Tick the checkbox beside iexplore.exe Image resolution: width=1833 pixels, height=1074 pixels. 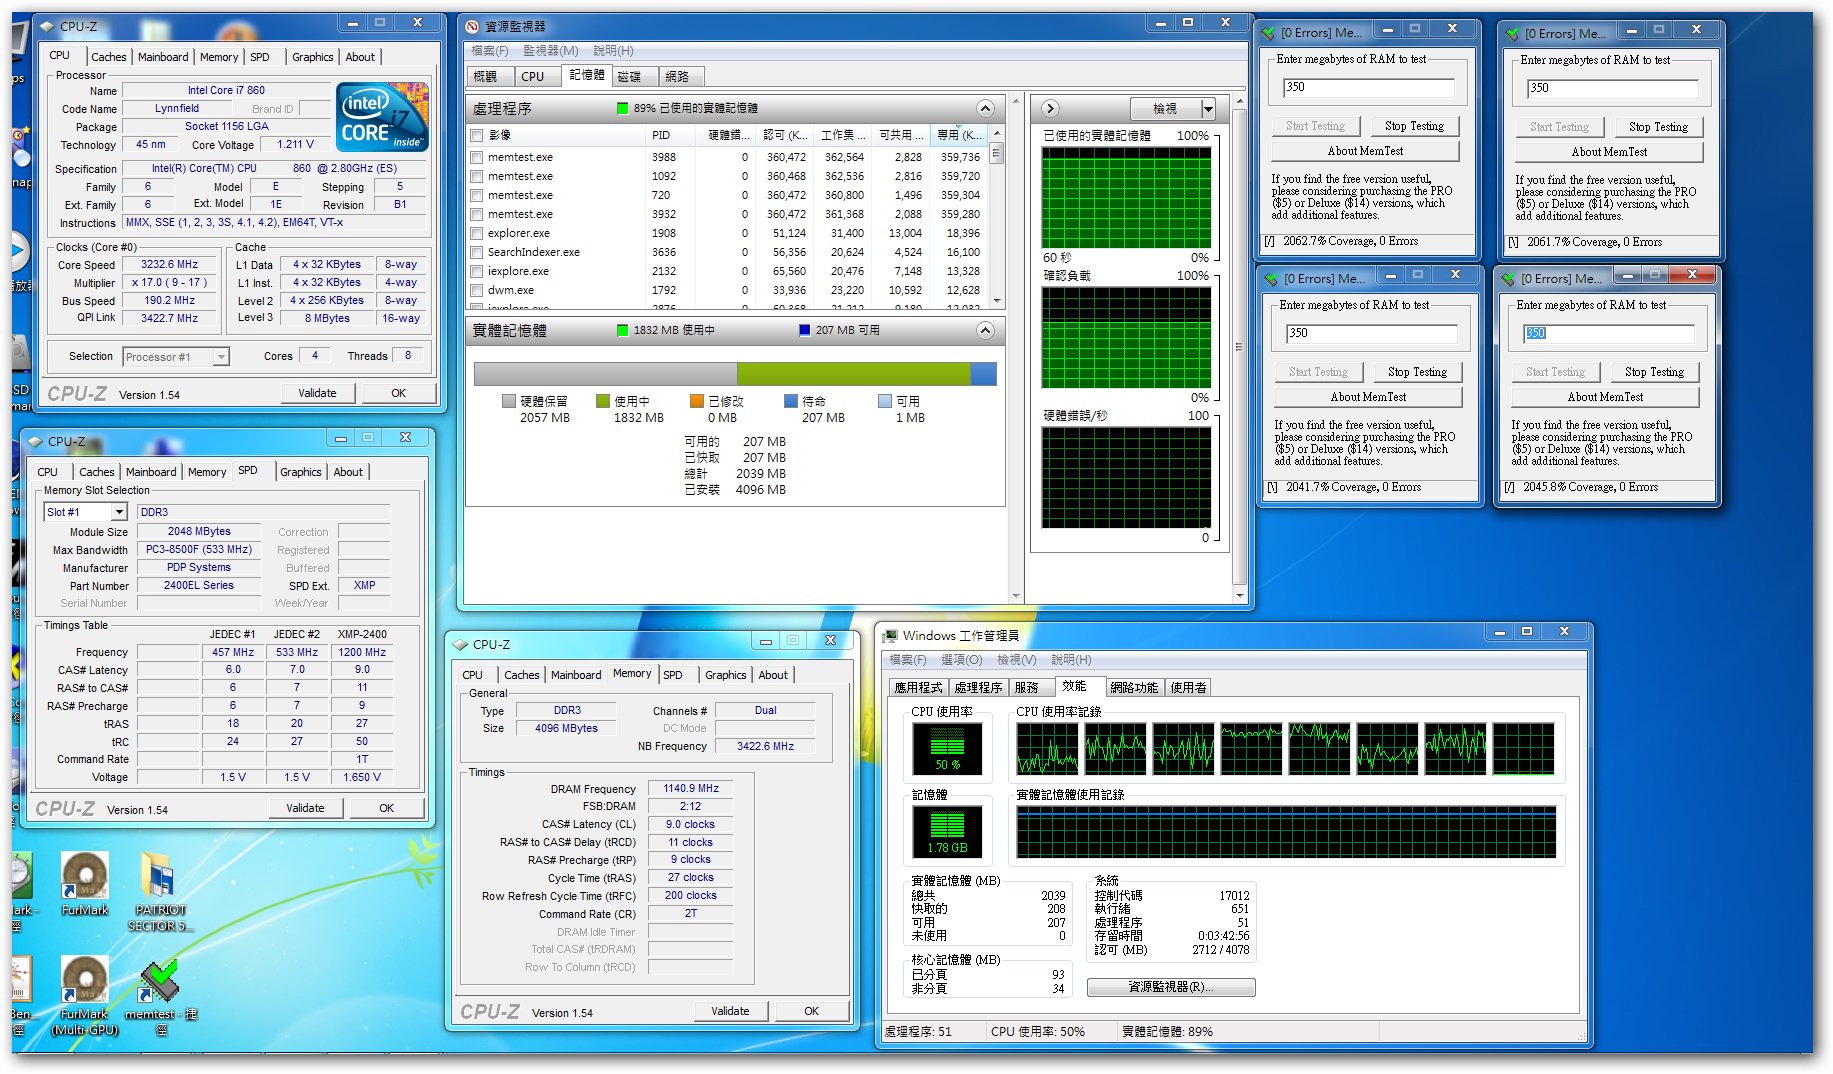[x=477, y=272]
